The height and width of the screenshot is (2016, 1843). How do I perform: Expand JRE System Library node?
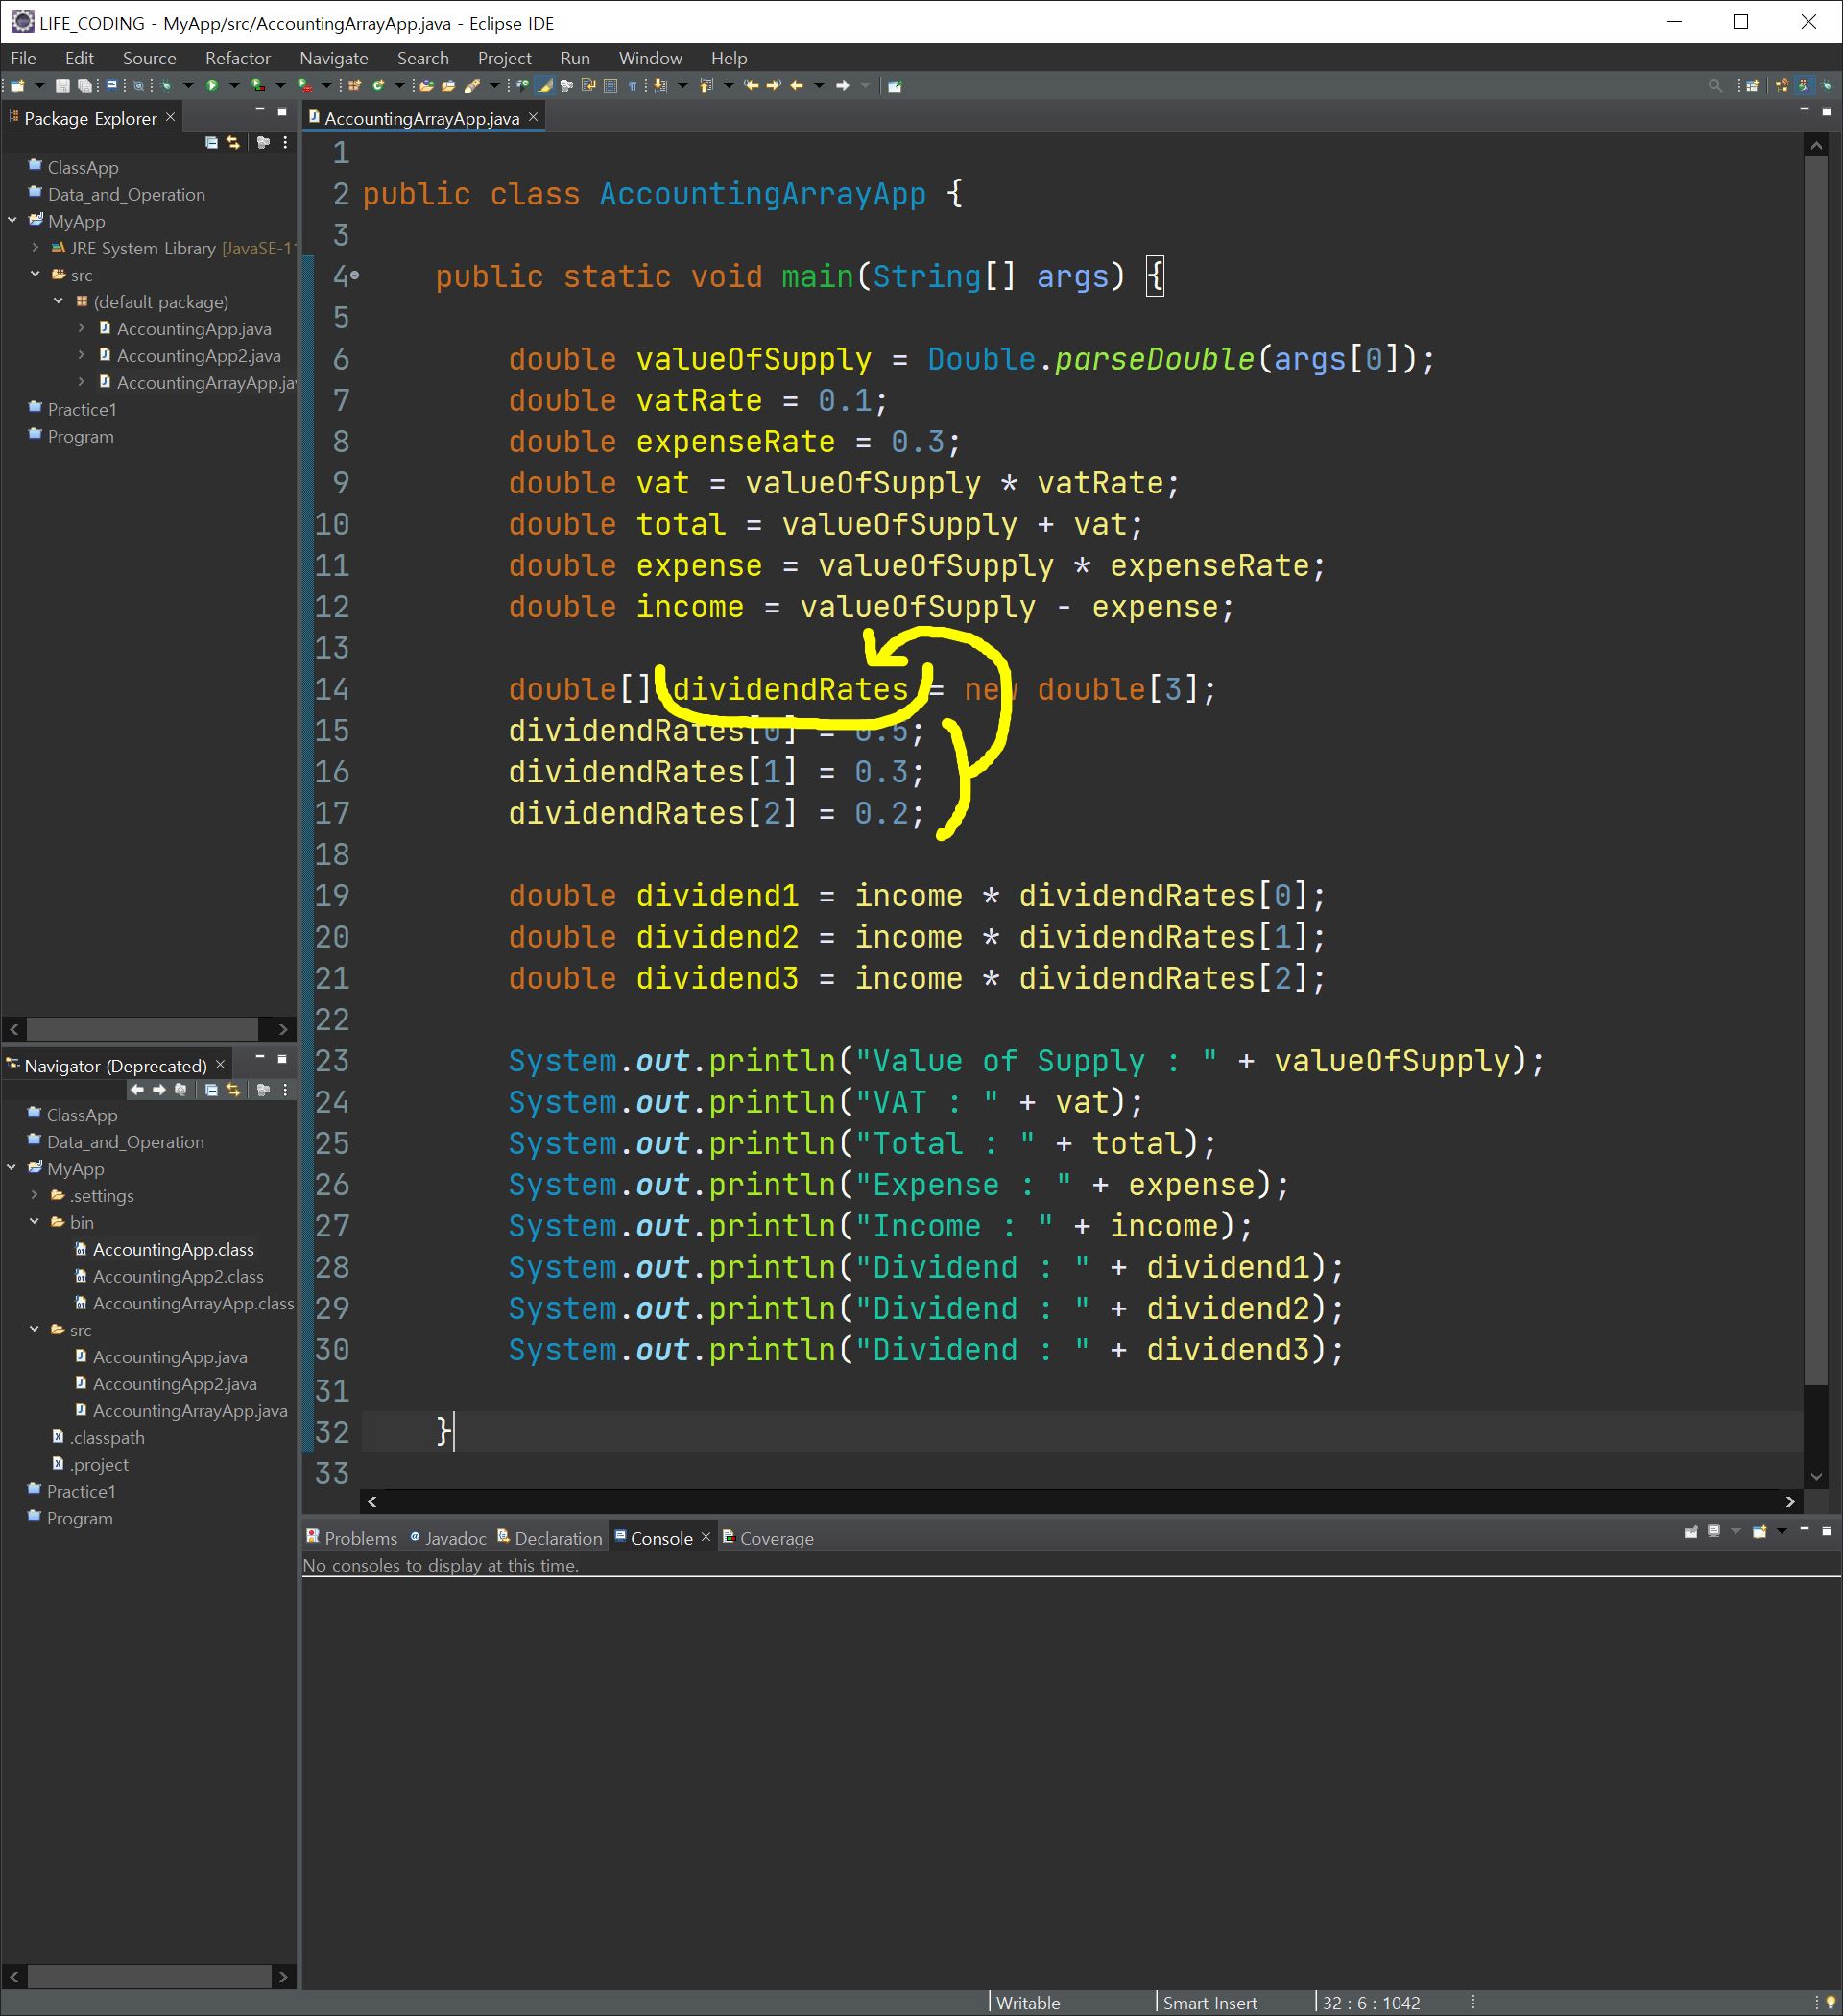[x=35, y=247]
